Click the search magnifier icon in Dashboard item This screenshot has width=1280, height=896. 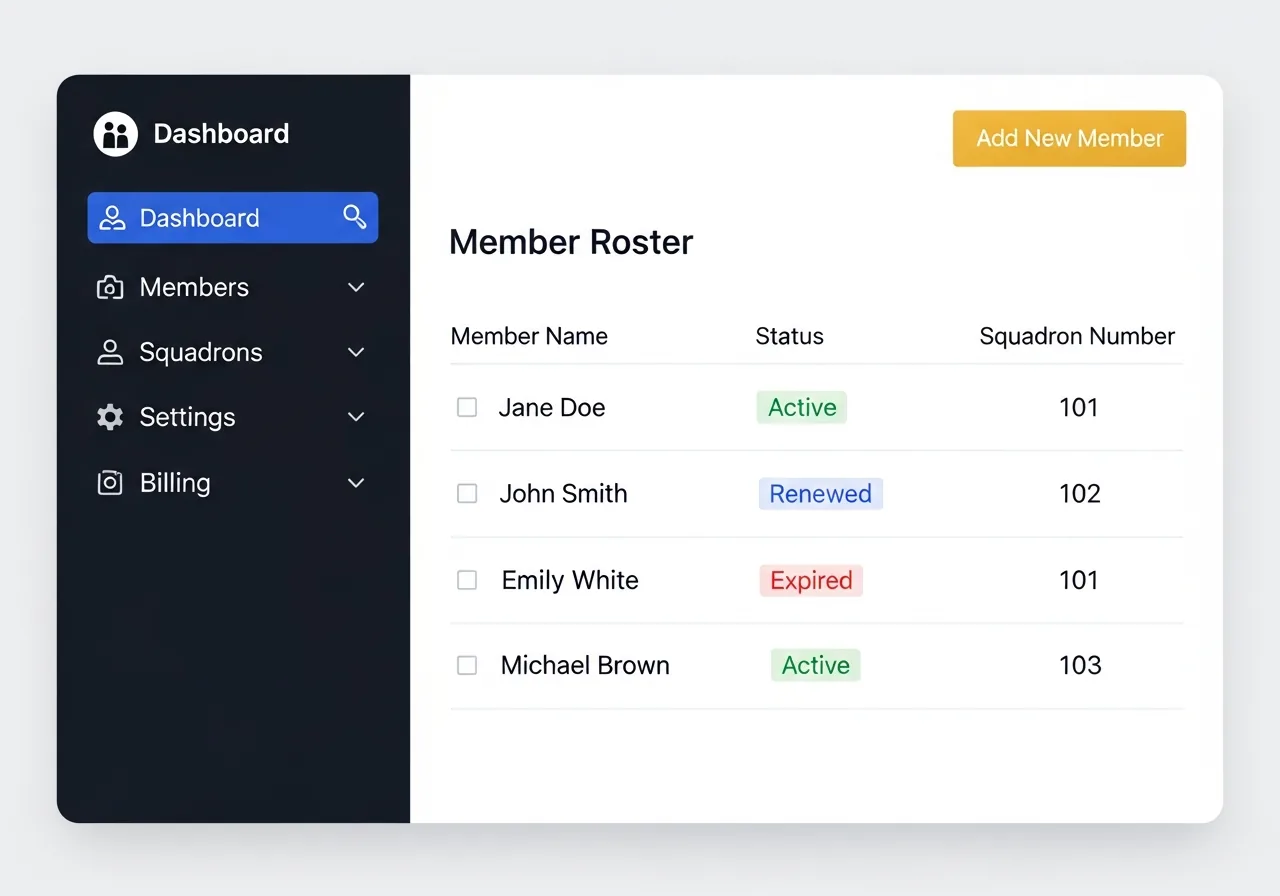point(355,217)
